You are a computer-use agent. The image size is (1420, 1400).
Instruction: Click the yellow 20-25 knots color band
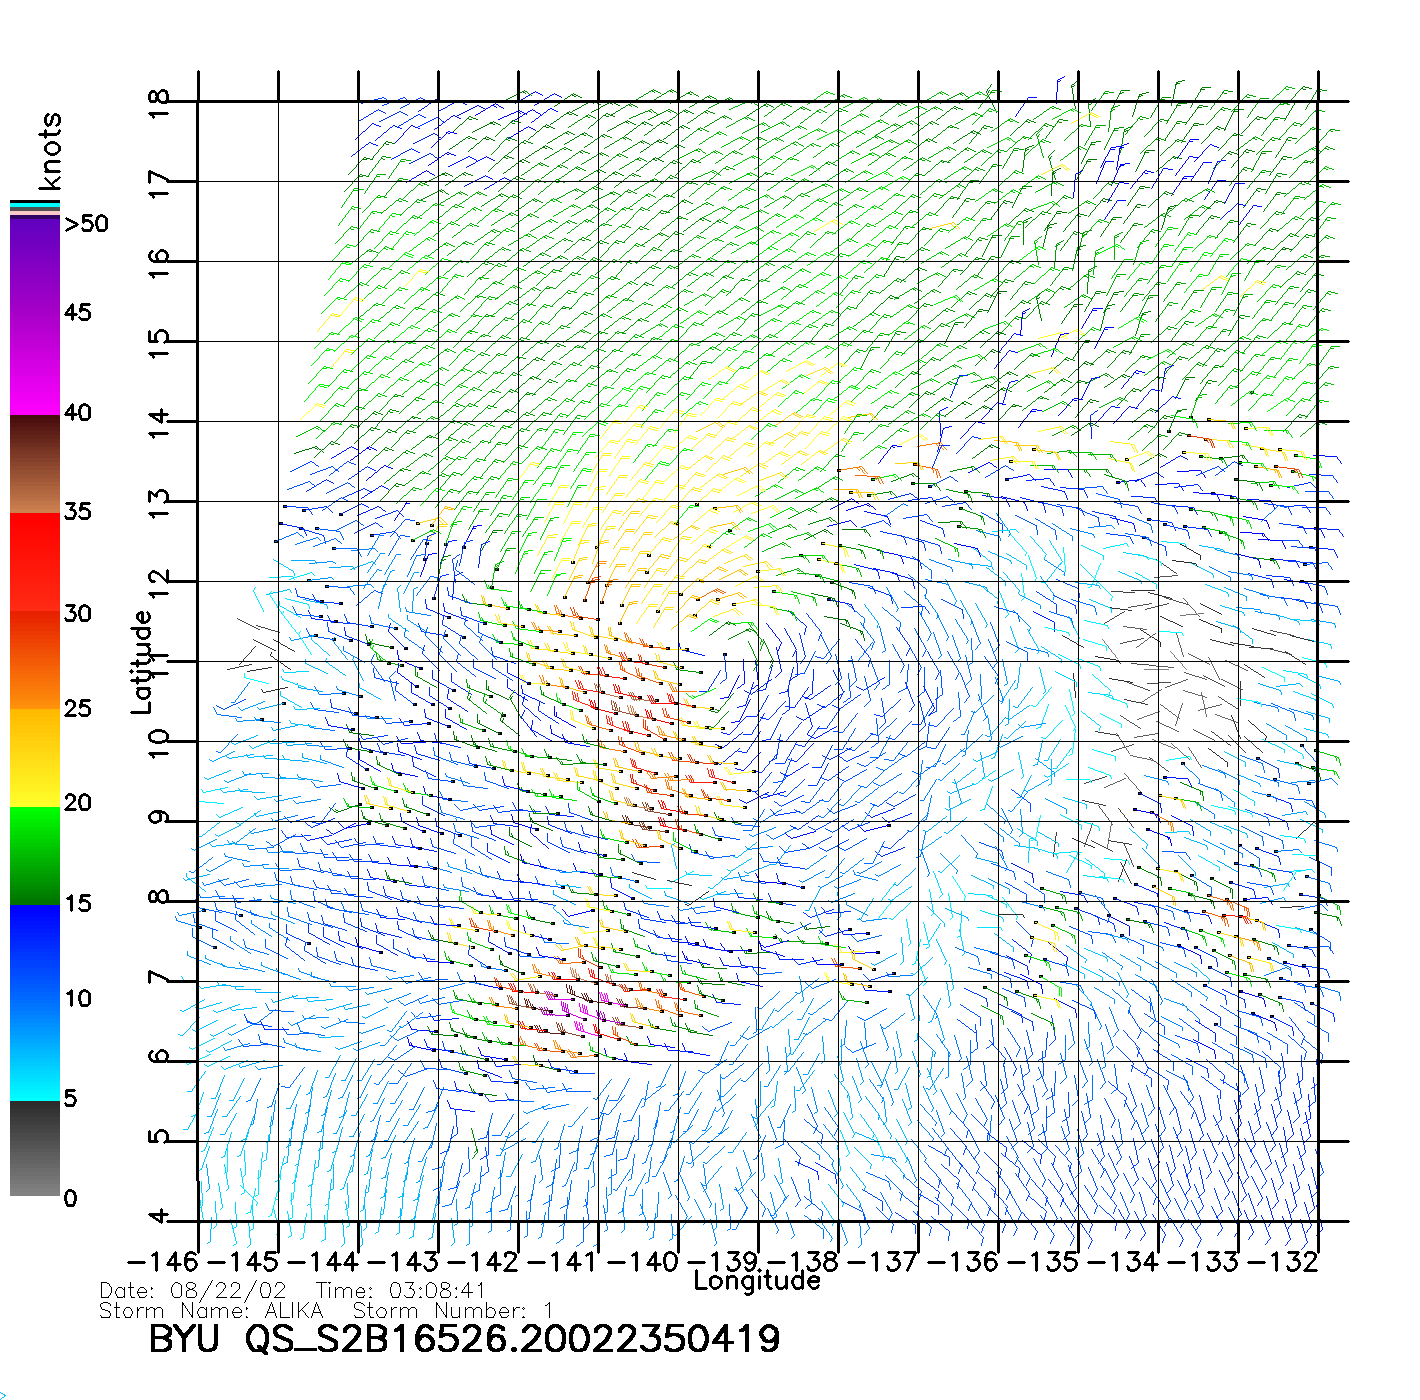click(x=35, y=758)
